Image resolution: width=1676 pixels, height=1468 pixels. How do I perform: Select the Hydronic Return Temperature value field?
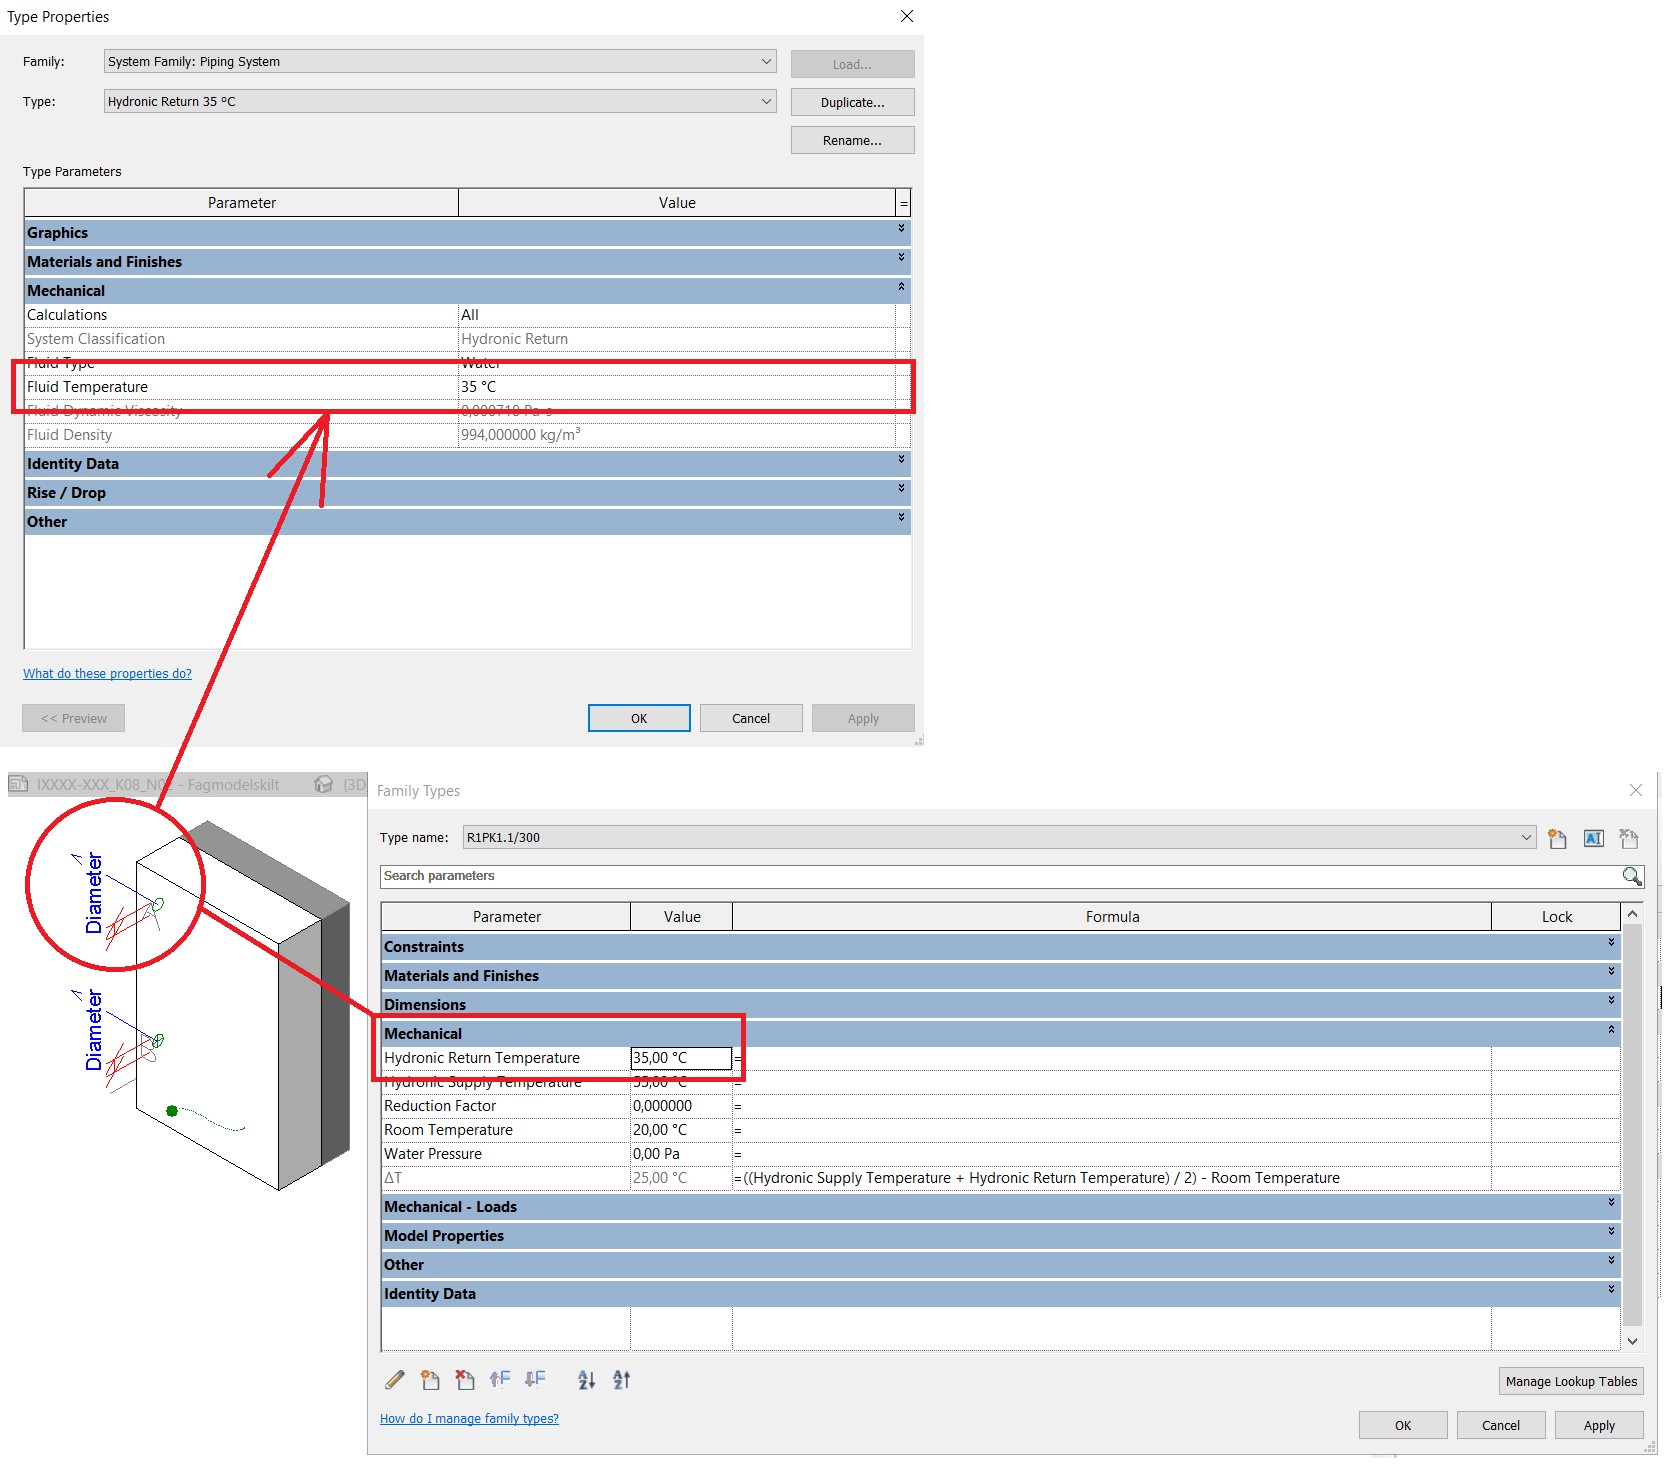(680, 1057)
